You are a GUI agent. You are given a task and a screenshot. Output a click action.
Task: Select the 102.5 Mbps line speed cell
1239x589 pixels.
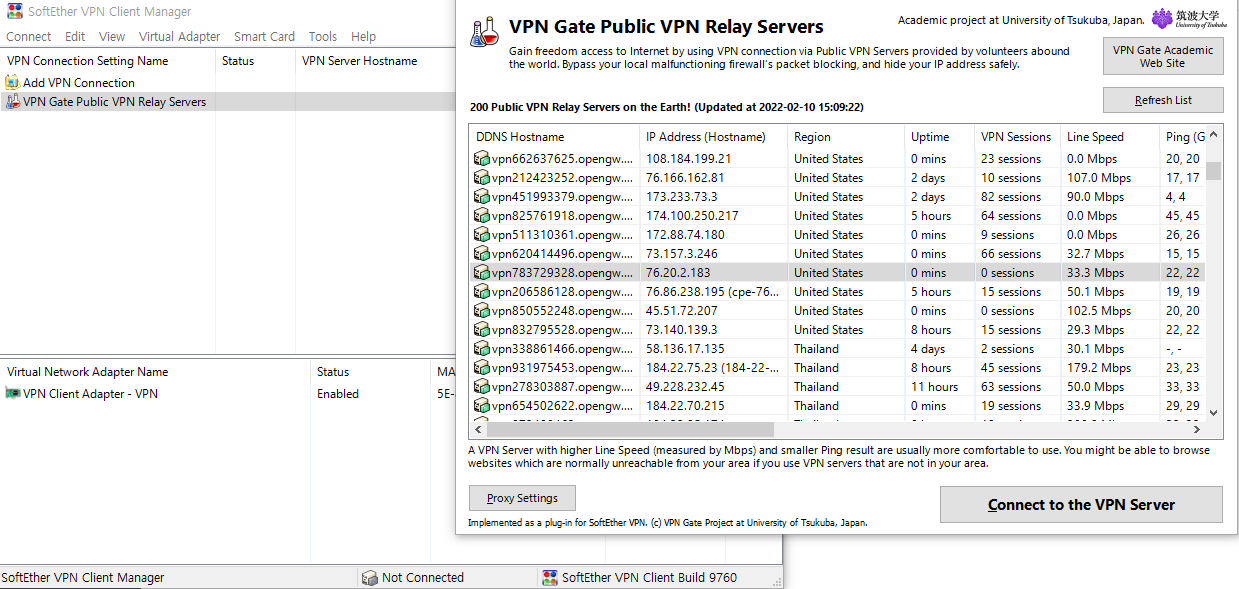(x=1099, y=311)
